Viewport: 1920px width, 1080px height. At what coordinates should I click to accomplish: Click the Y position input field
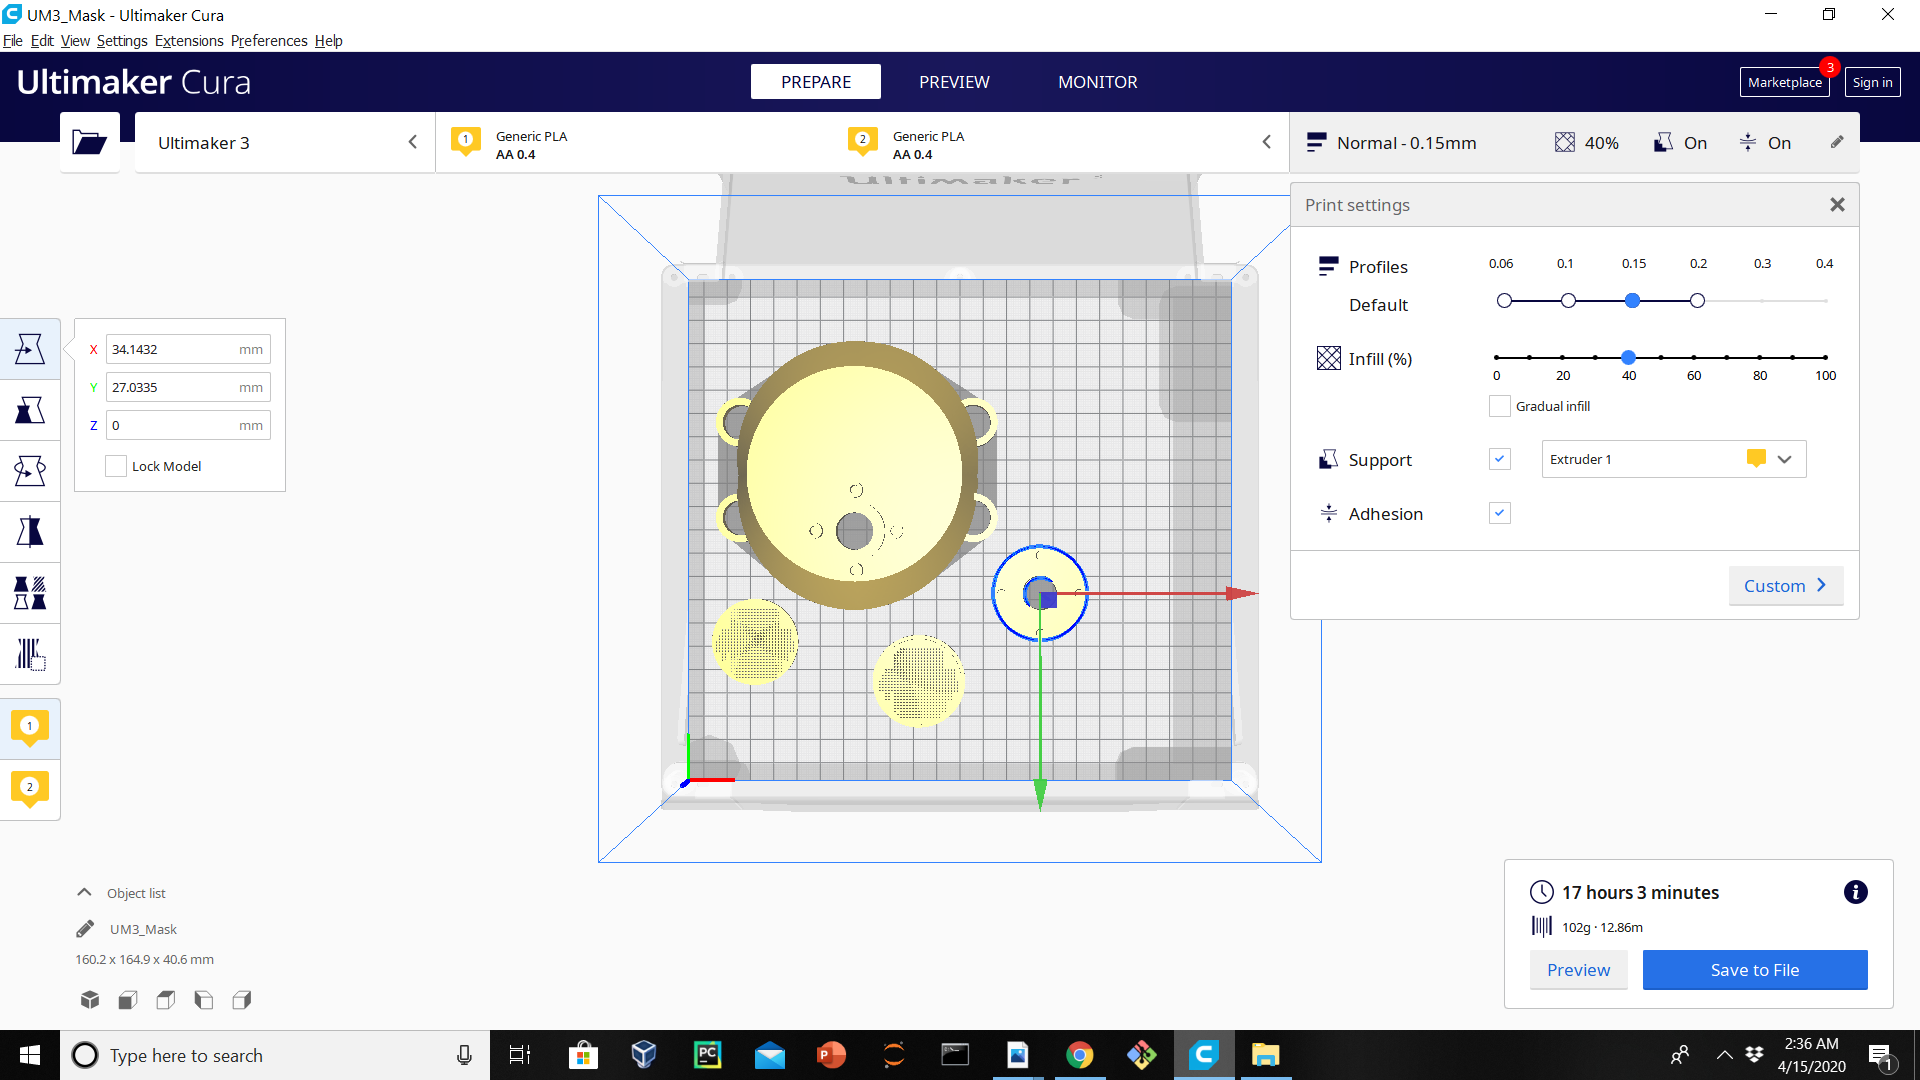[188, 387]
